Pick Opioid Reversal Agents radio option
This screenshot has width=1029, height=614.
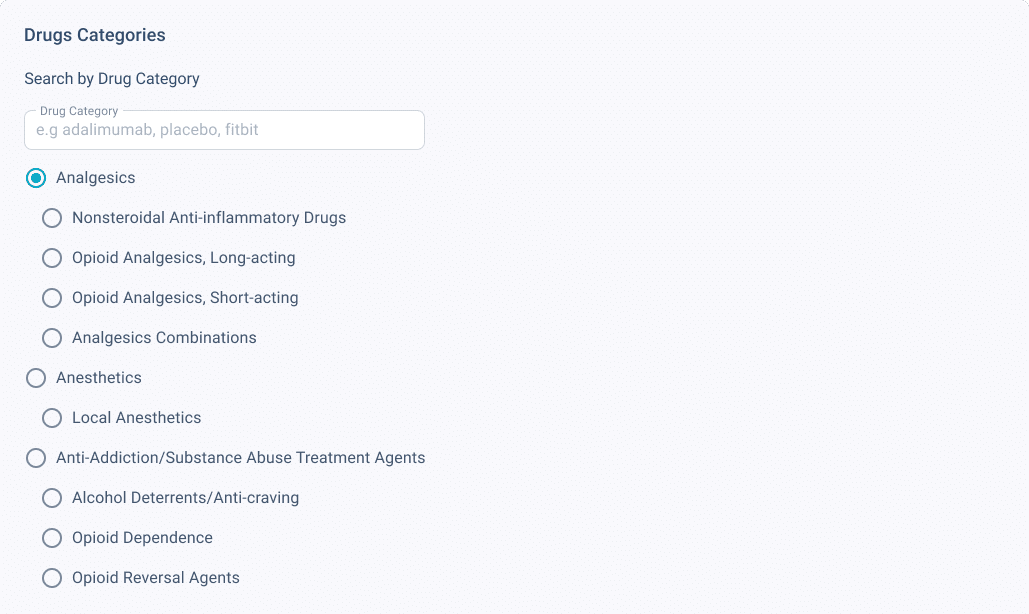point(52,578)
